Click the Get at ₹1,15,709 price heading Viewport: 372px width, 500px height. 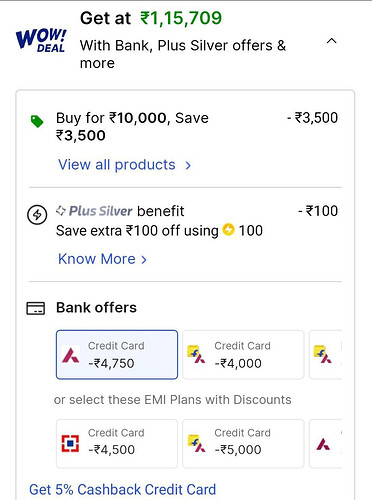(x=151, y=18)
